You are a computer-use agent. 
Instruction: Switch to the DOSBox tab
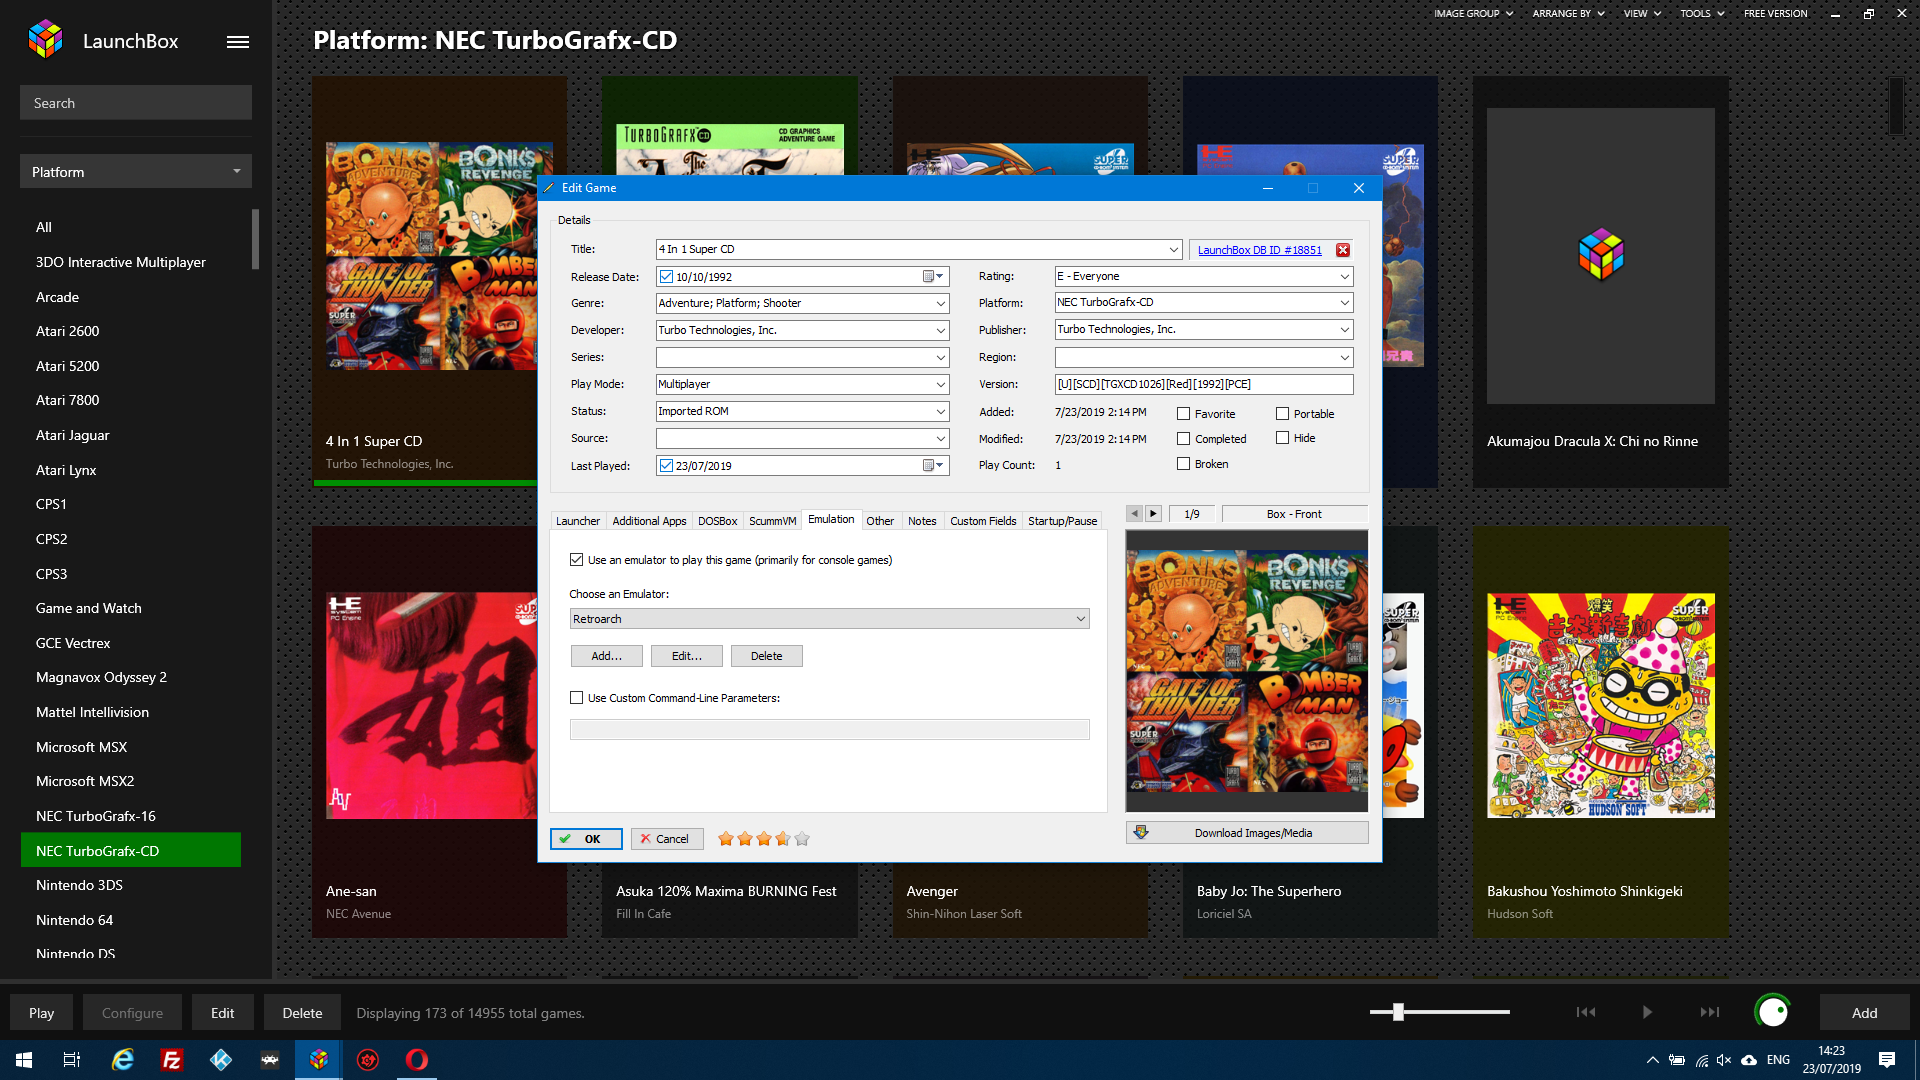[717, 521]
